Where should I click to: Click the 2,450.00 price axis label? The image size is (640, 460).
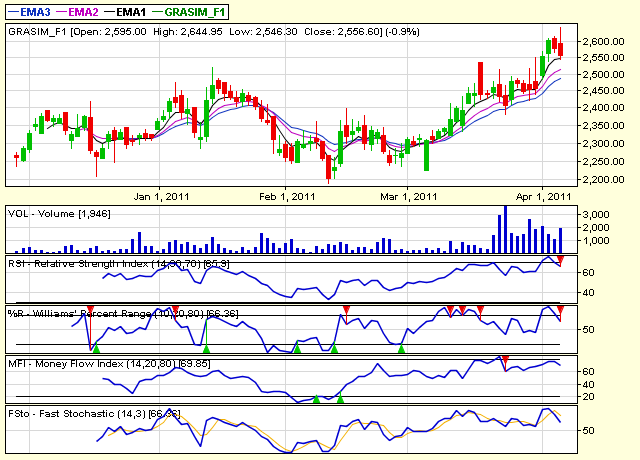coord(604,91)
